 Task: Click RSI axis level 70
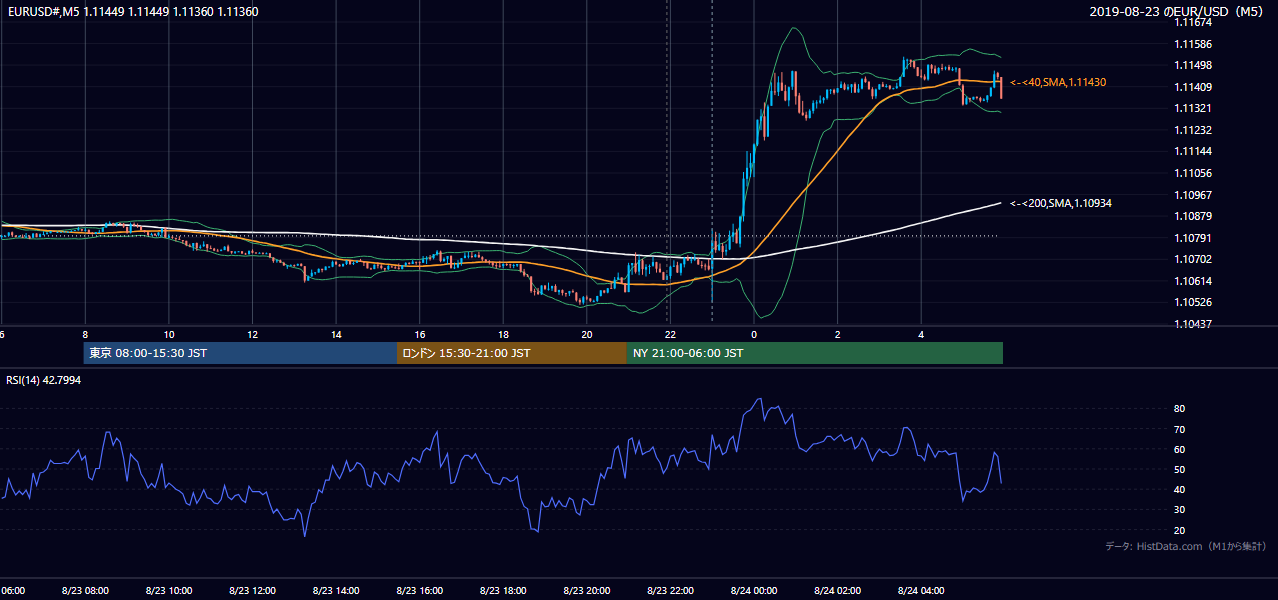pyautogui.click(x=1180, y=429)
